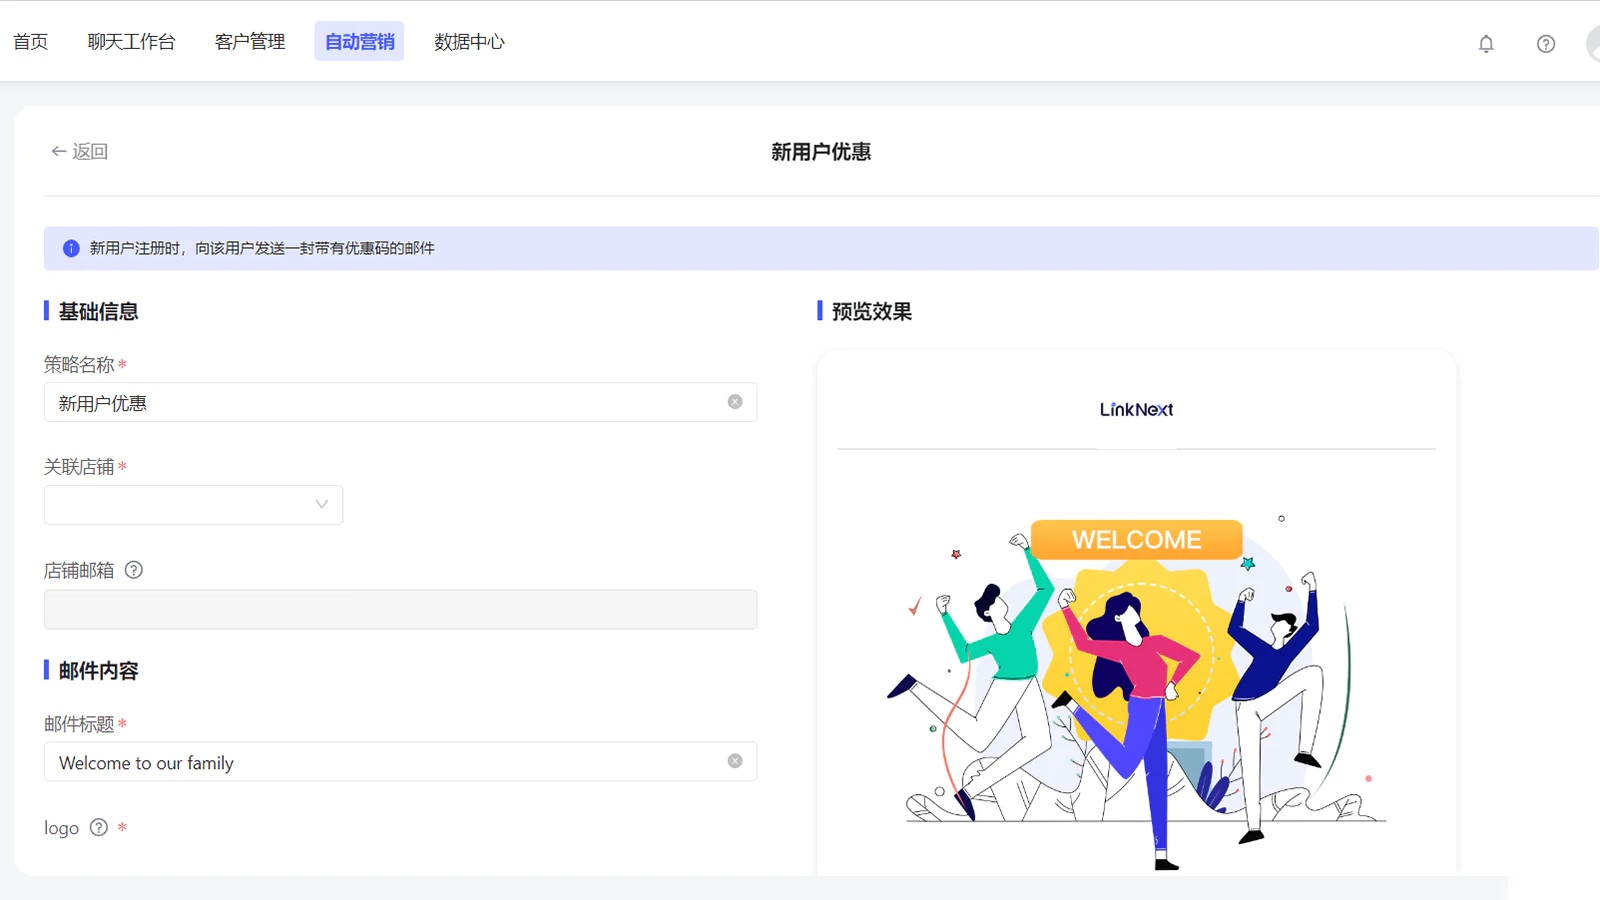Open the notifications bell
This screenshot has height=900, width=1600.
tap(1486, 44)
